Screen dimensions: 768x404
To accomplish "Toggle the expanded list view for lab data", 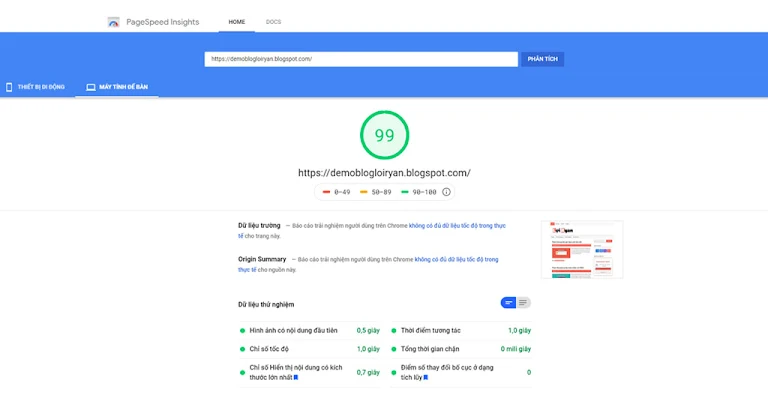I will pyautogui.click(x=523, y=303).
